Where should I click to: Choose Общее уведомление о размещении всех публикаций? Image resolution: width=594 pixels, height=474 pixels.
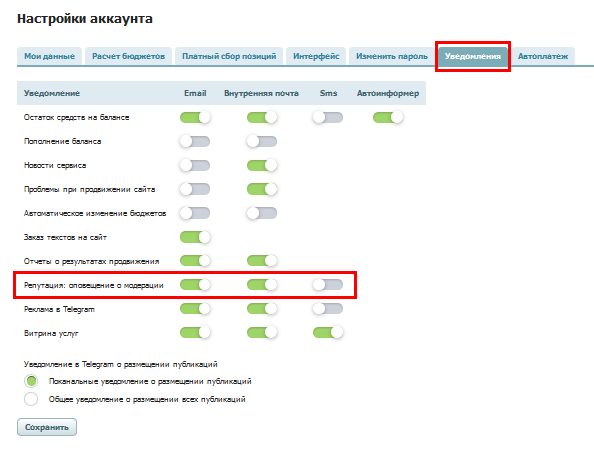coord(31,399)
